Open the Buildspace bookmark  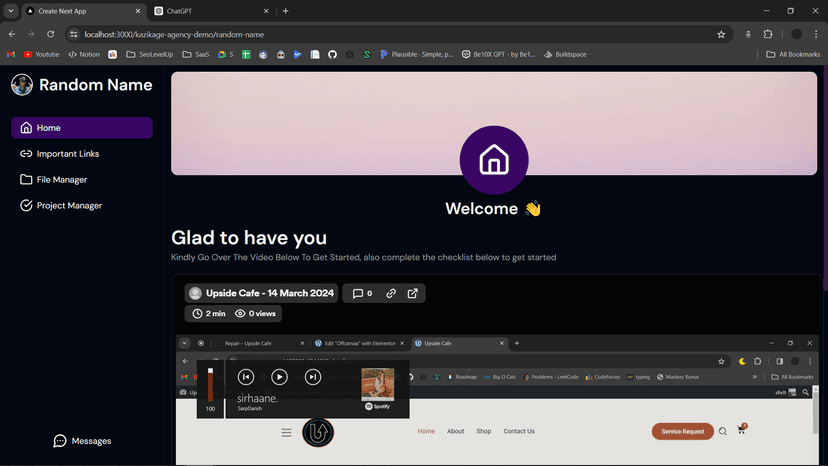click(565, 54)
